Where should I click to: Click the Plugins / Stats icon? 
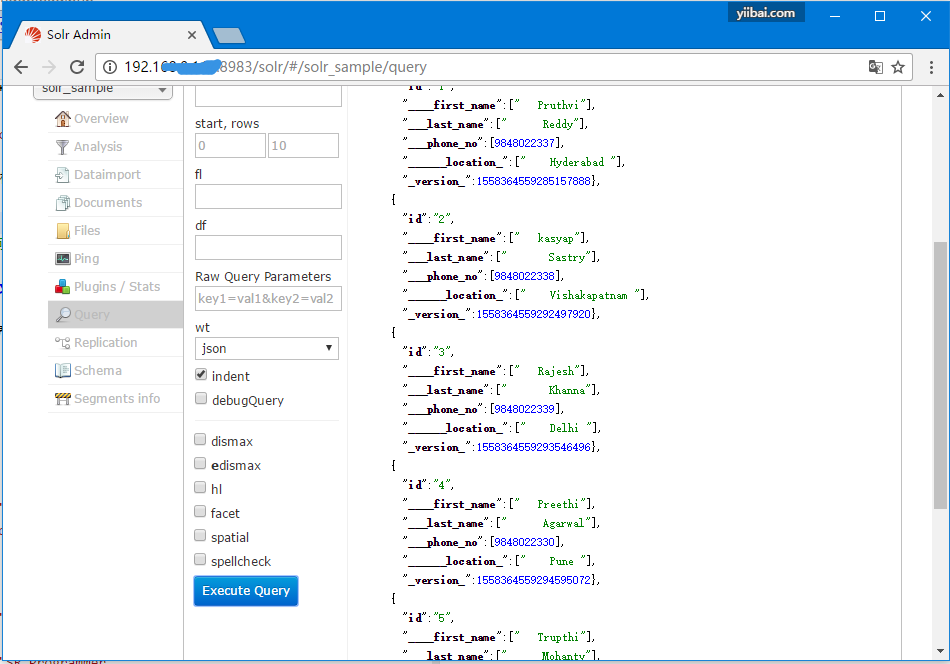(63, 287)
